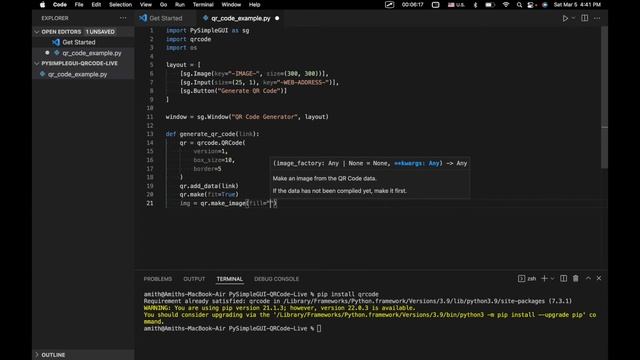The image size is (640, 360).
Task: Click the 1 UNSAVED badge
Action: click(100, 32)
